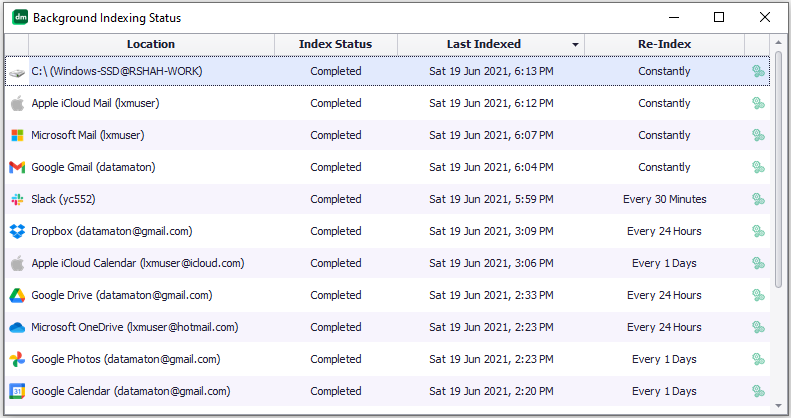Click the Google Calendar icon
The height and width of the screenshot is (418, 791).
pos(17,391)
